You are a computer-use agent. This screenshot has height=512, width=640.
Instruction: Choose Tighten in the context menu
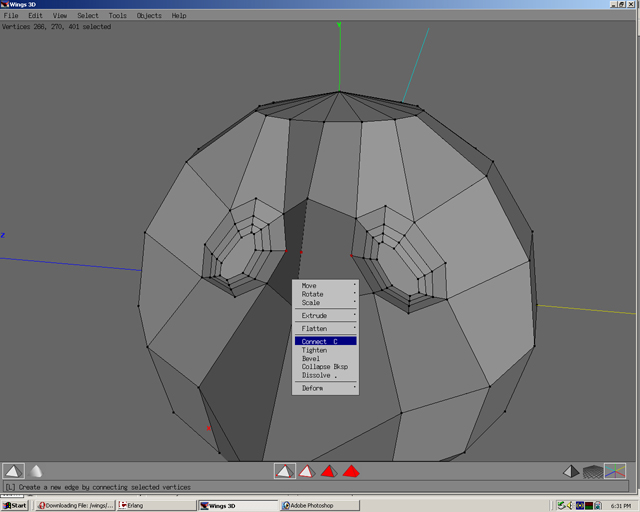[325, 350]
